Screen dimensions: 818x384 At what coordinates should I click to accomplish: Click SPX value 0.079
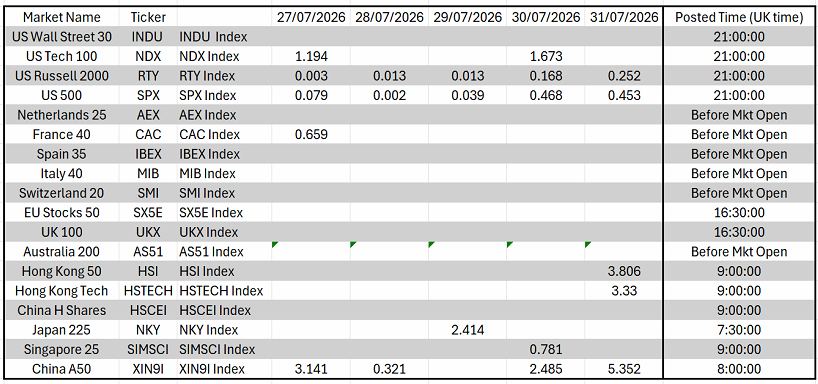(311, 95)
